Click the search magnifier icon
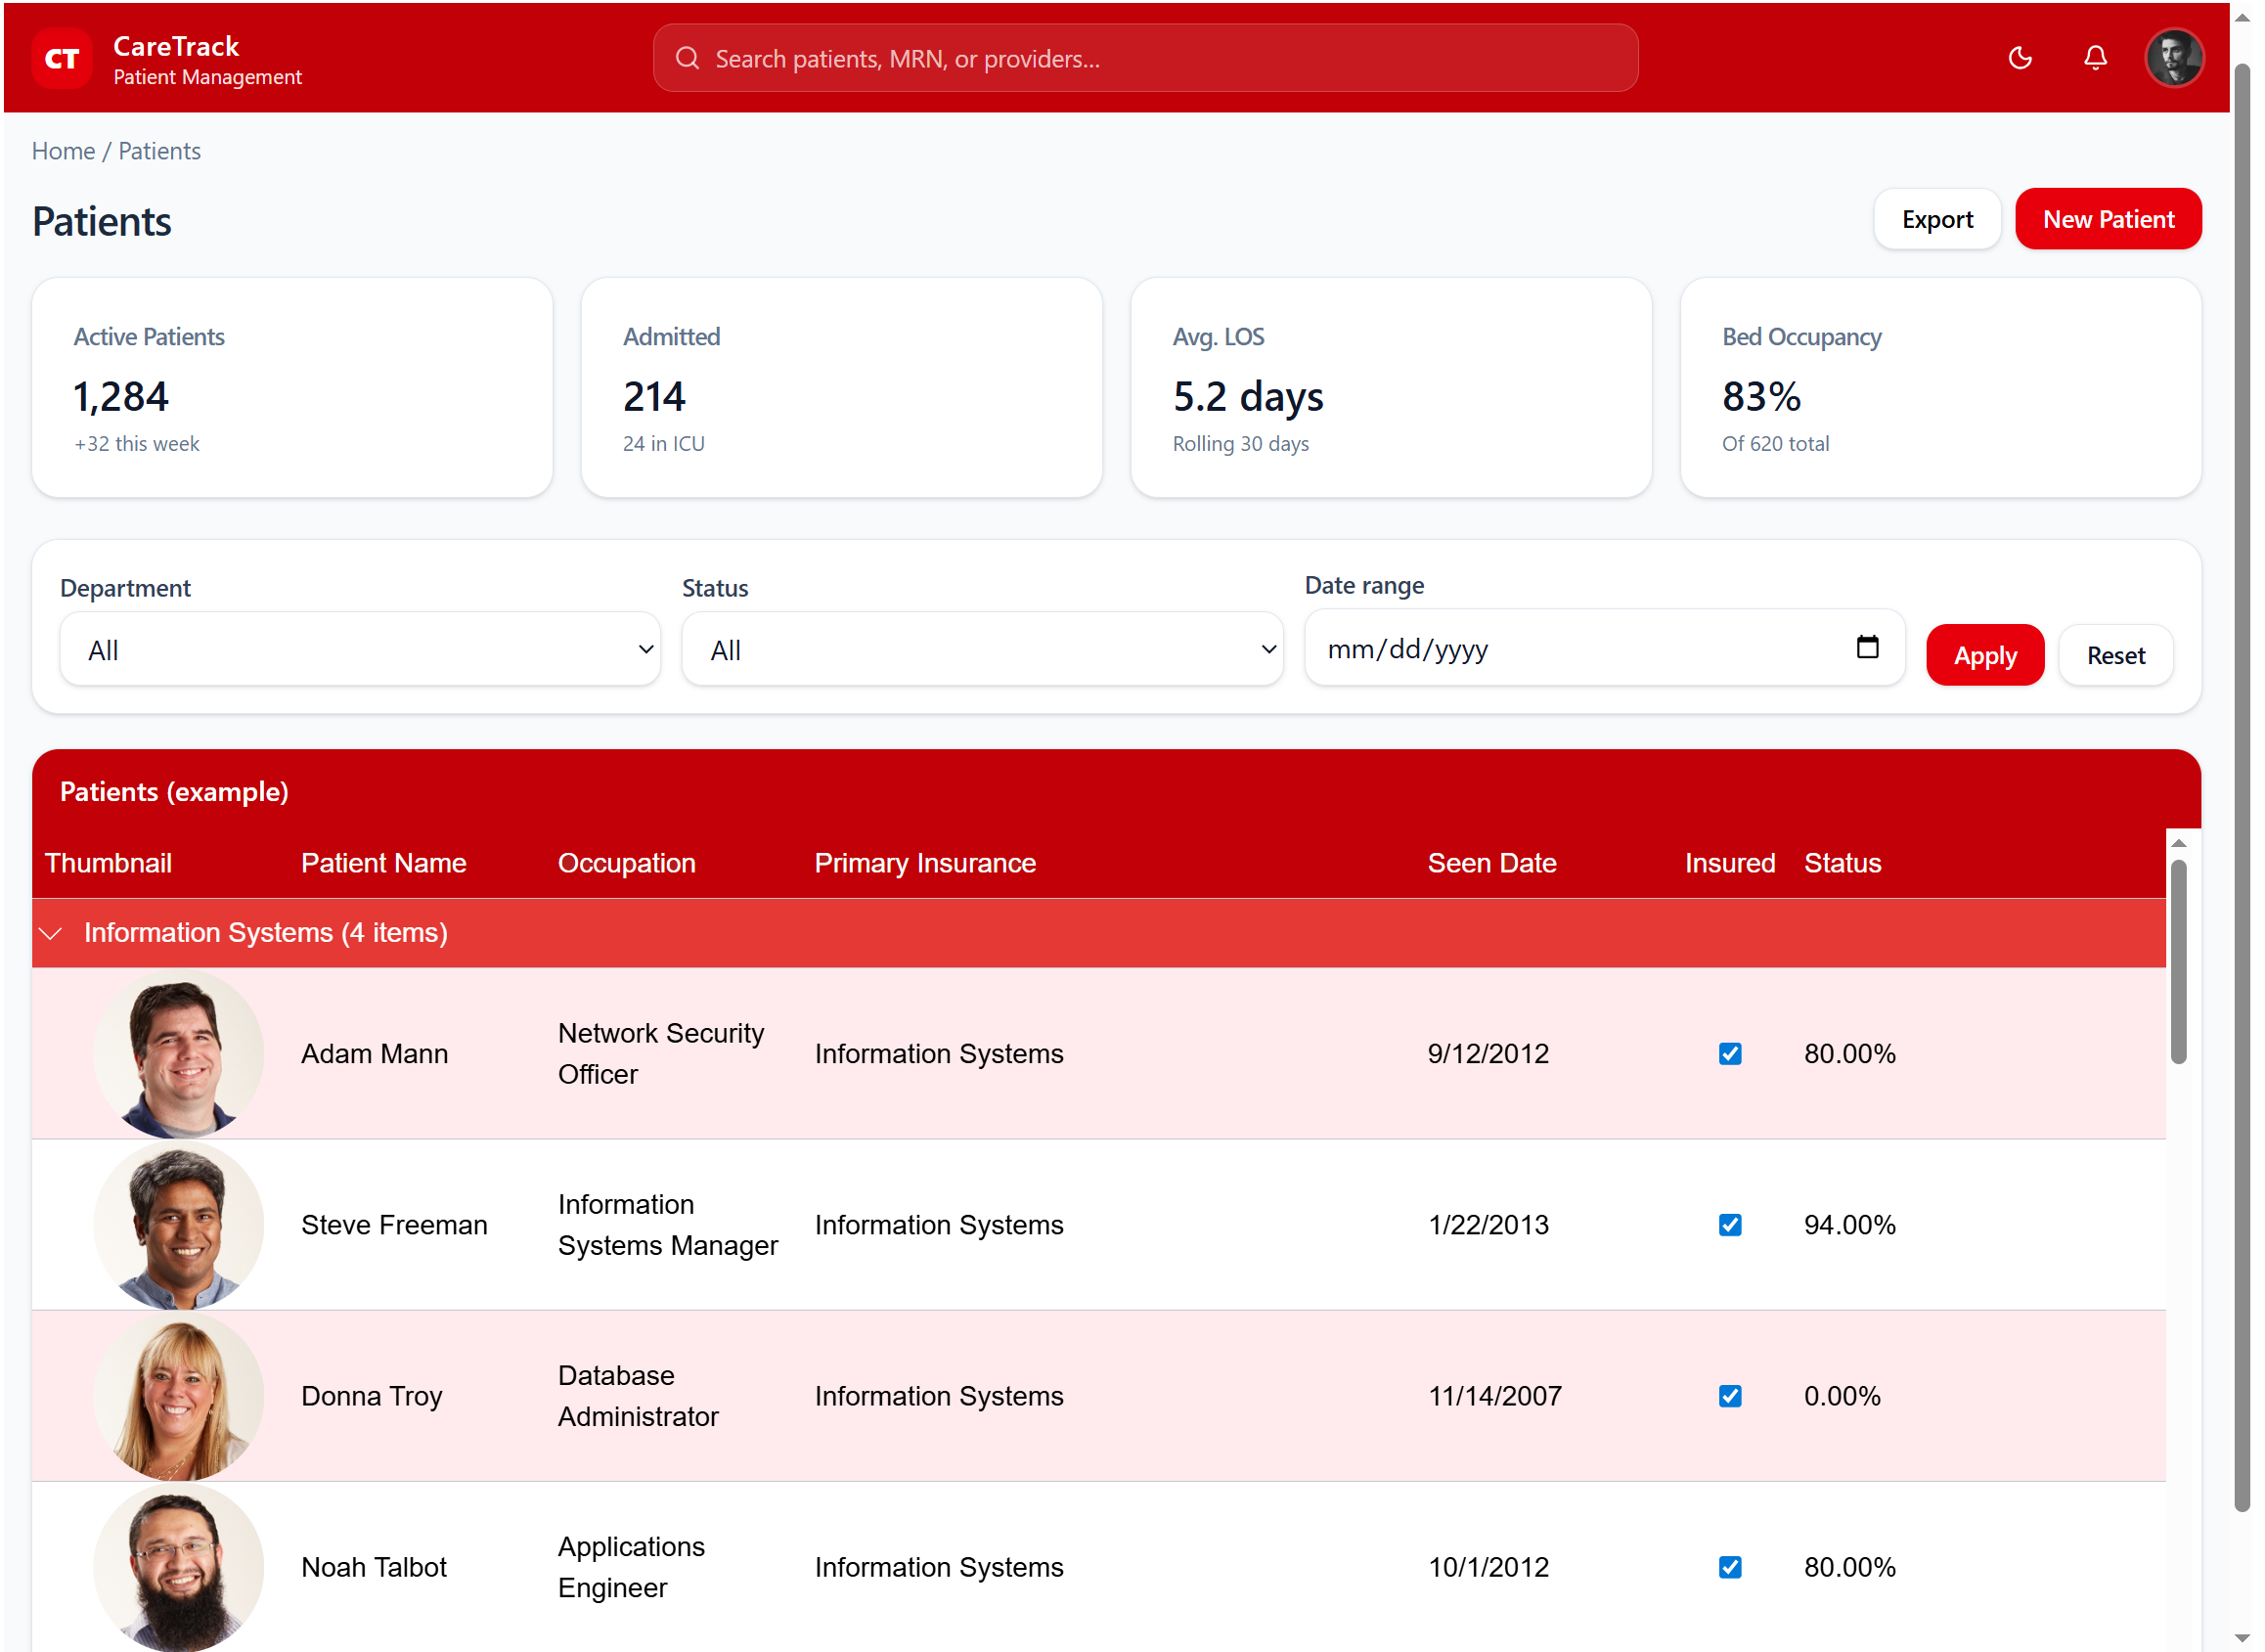 [687, 58]
